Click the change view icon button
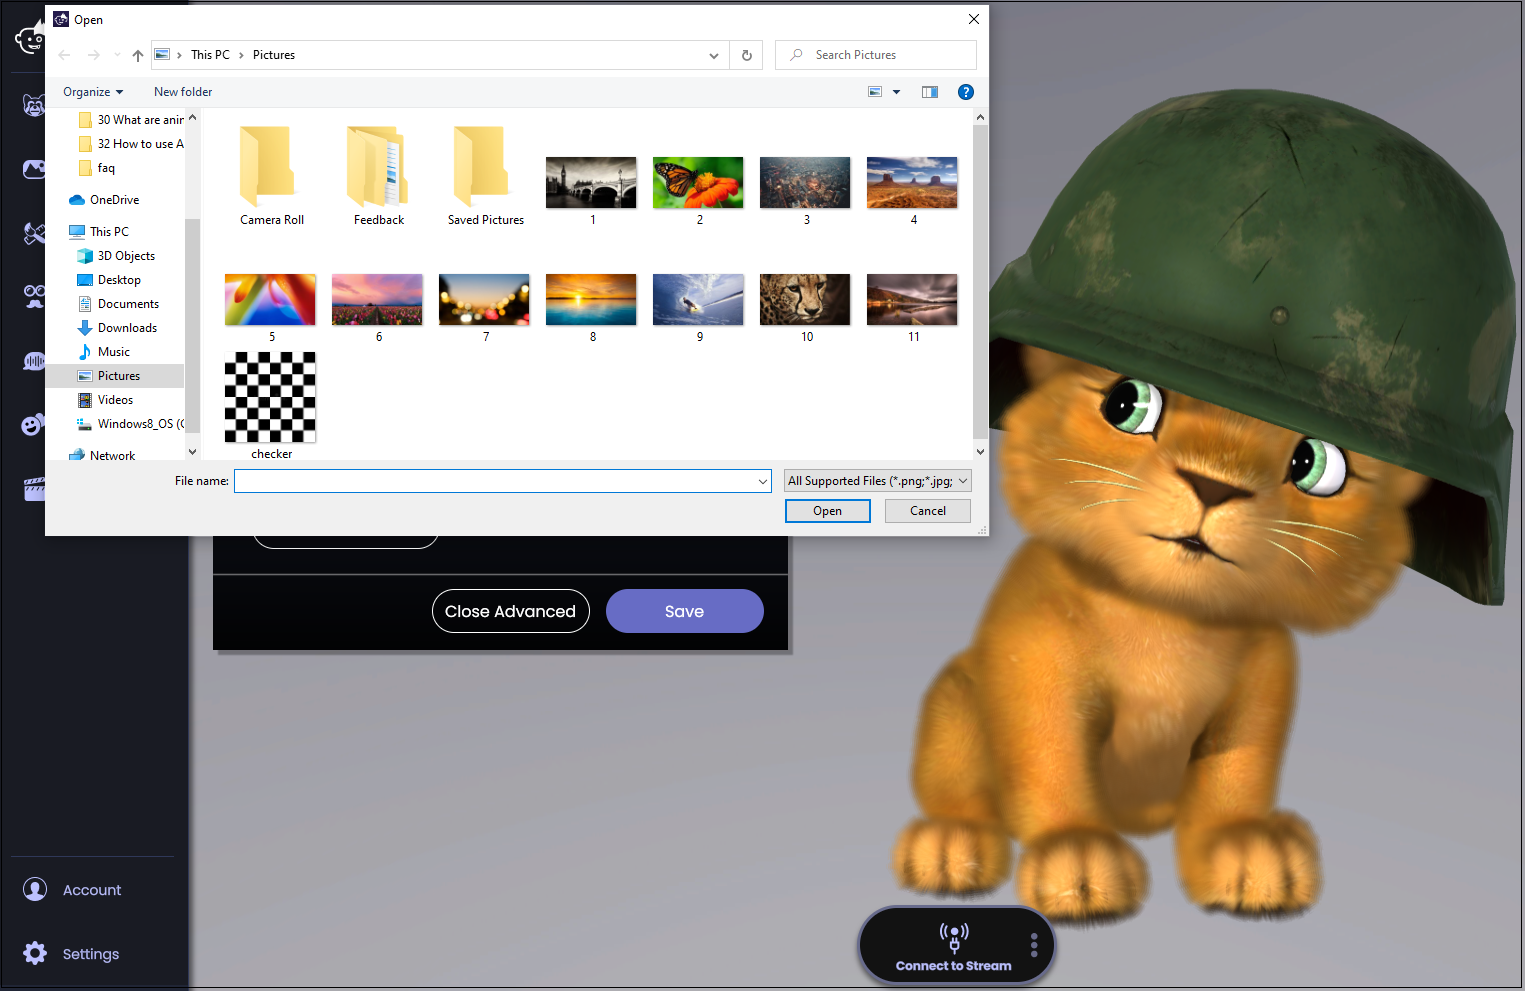 [x=875, y=92]
